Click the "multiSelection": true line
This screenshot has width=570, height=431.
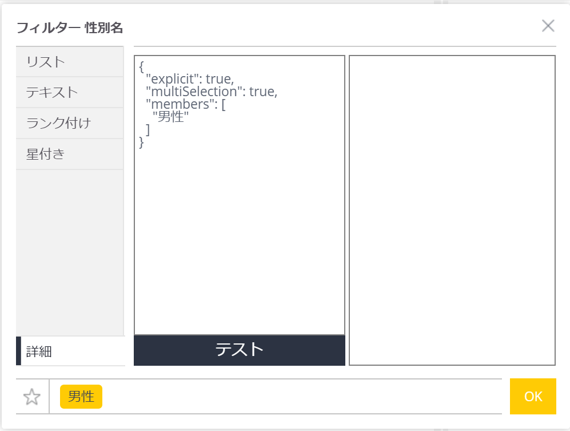click(212, 92)
